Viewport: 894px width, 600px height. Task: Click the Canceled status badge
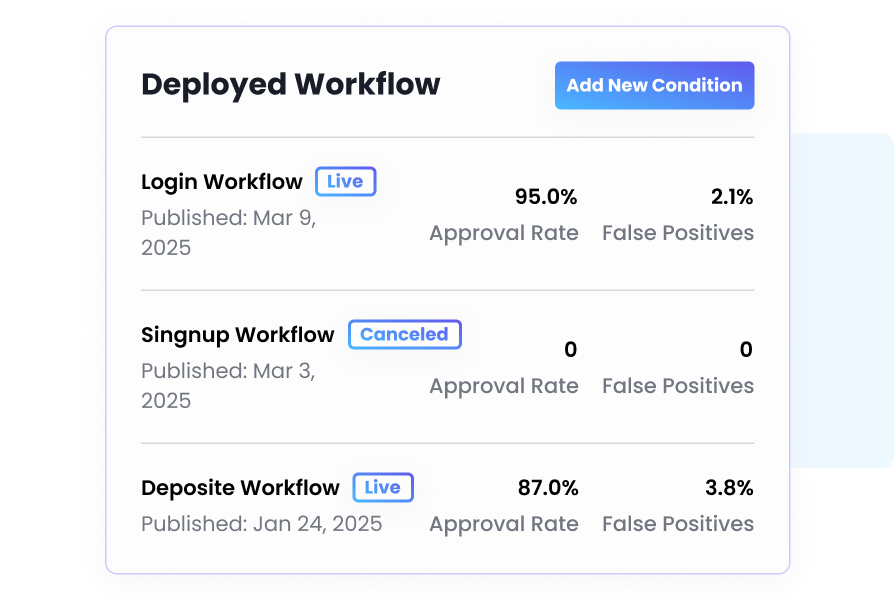pos(404,335)
